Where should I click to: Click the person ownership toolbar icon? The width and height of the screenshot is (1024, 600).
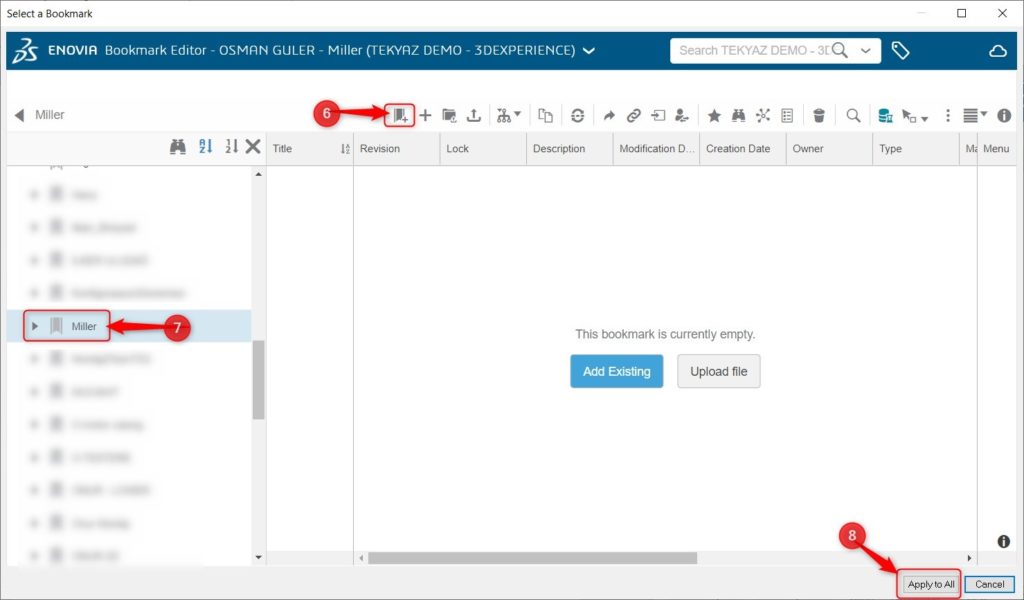tap(682, 116)
